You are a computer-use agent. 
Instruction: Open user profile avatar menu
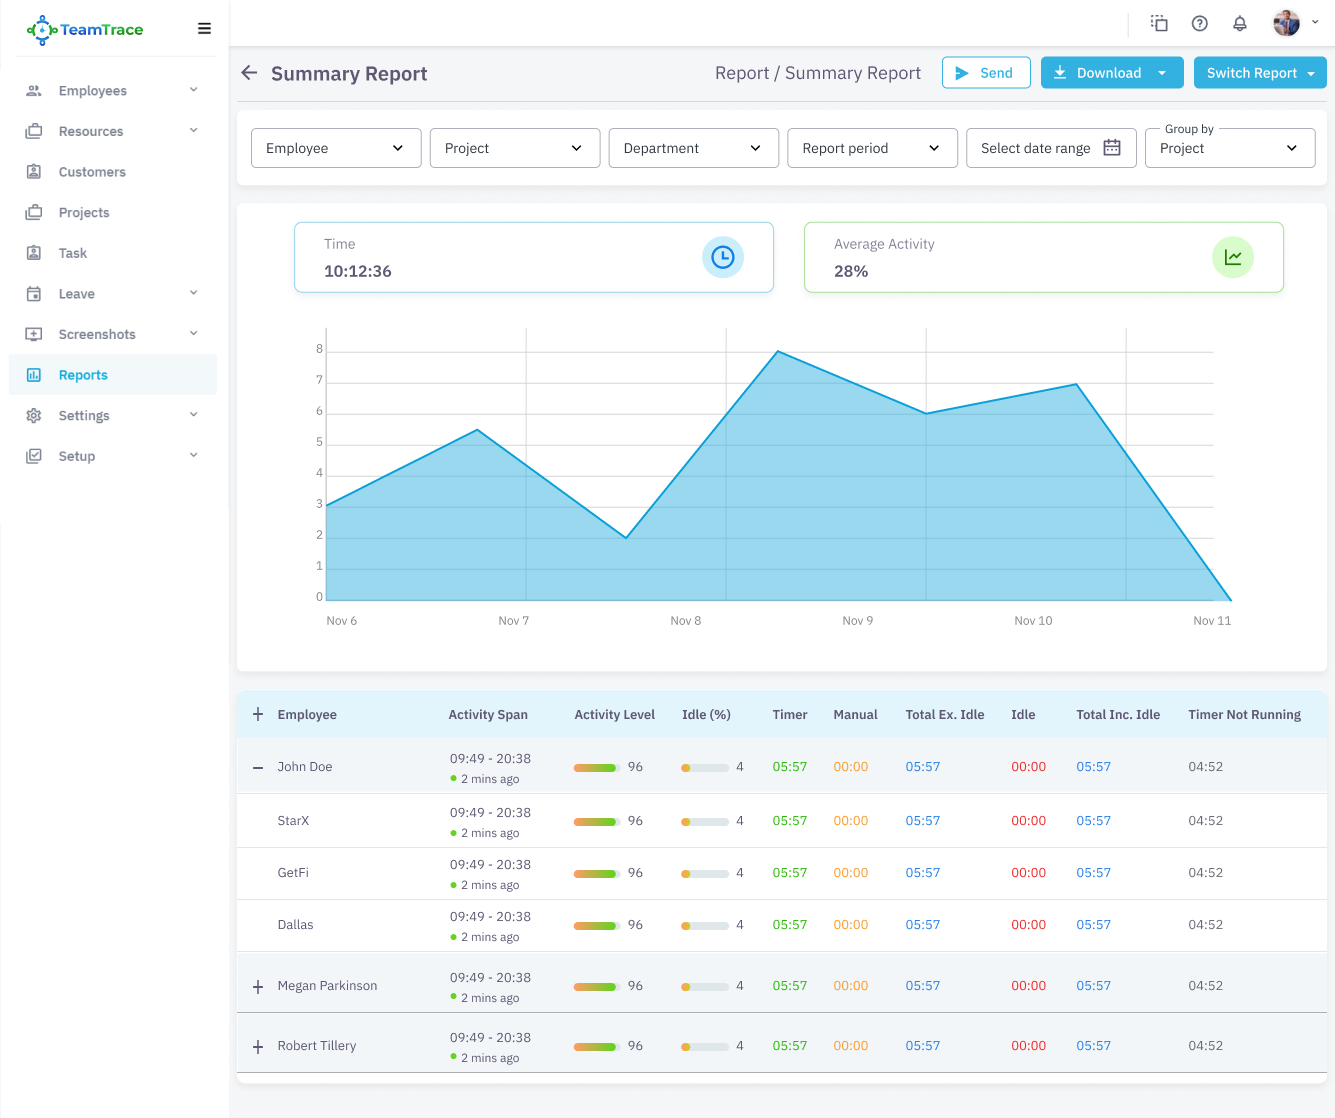coord(1287,23)
